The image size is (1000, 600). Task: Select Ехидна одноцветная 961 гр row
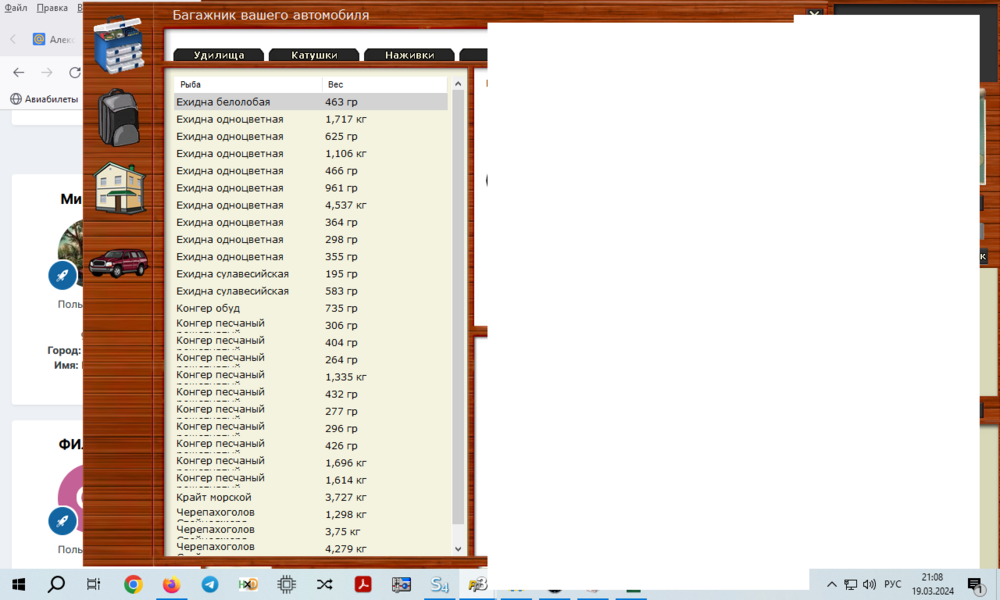click(311, 188)
